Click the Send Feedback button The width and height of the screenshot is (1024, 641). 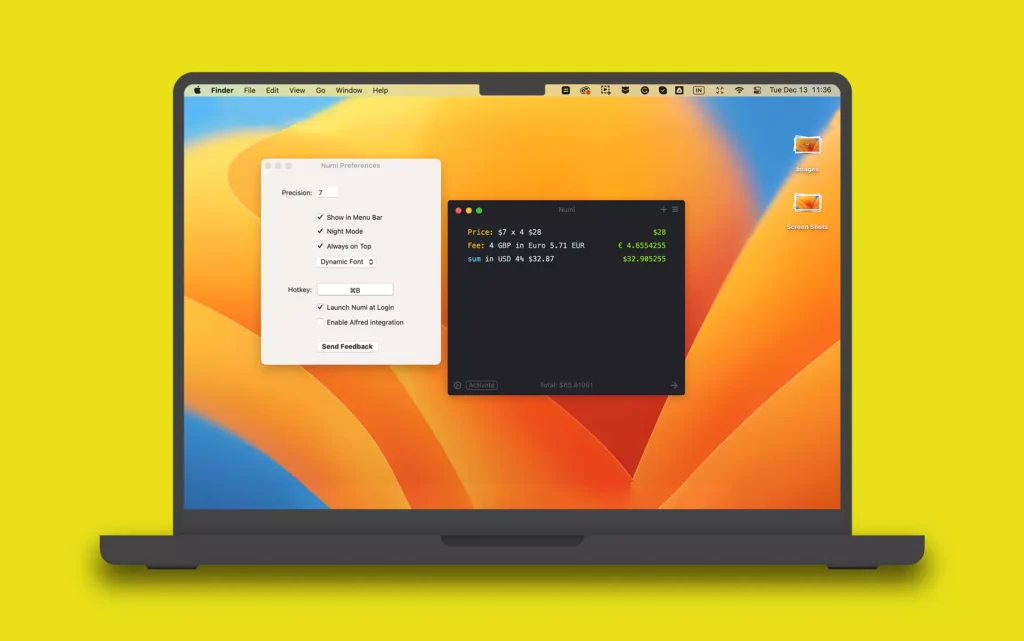(x=347, y=347)
